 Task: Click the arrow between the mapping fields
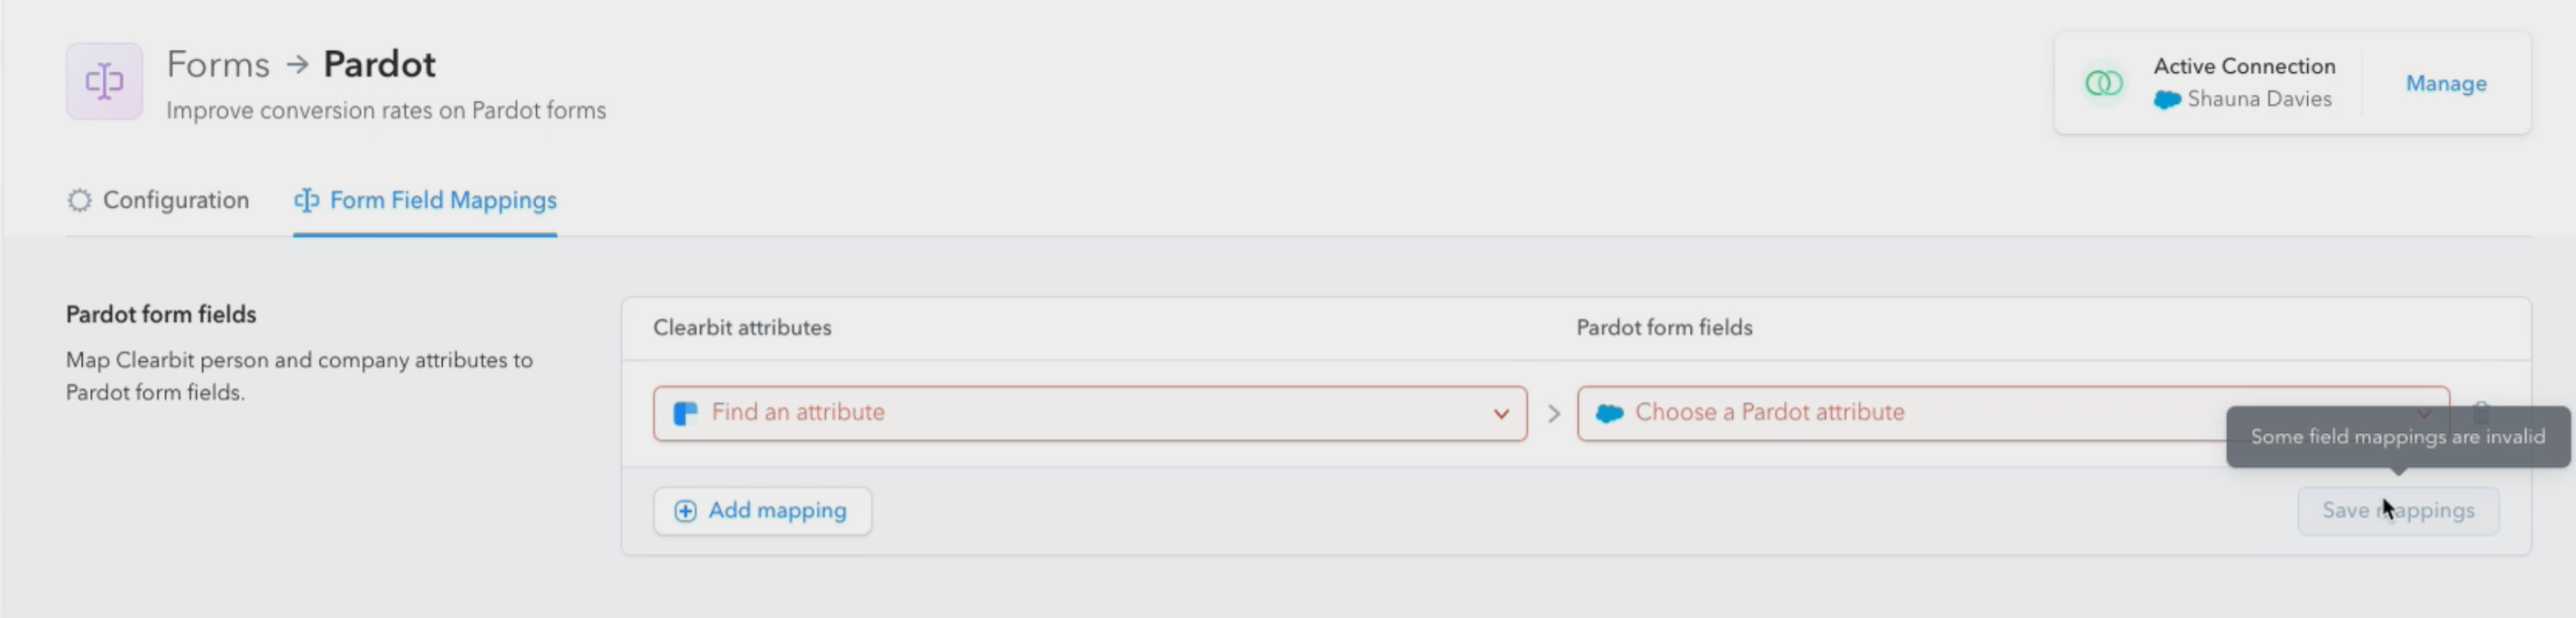coord(1553,413)
